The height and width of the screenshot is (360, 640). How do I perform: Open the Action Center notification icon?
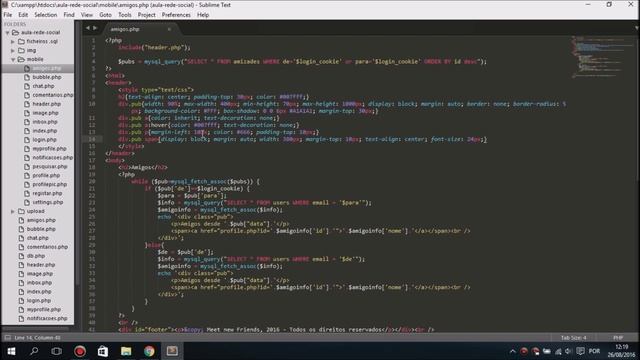tap(580, 351)
